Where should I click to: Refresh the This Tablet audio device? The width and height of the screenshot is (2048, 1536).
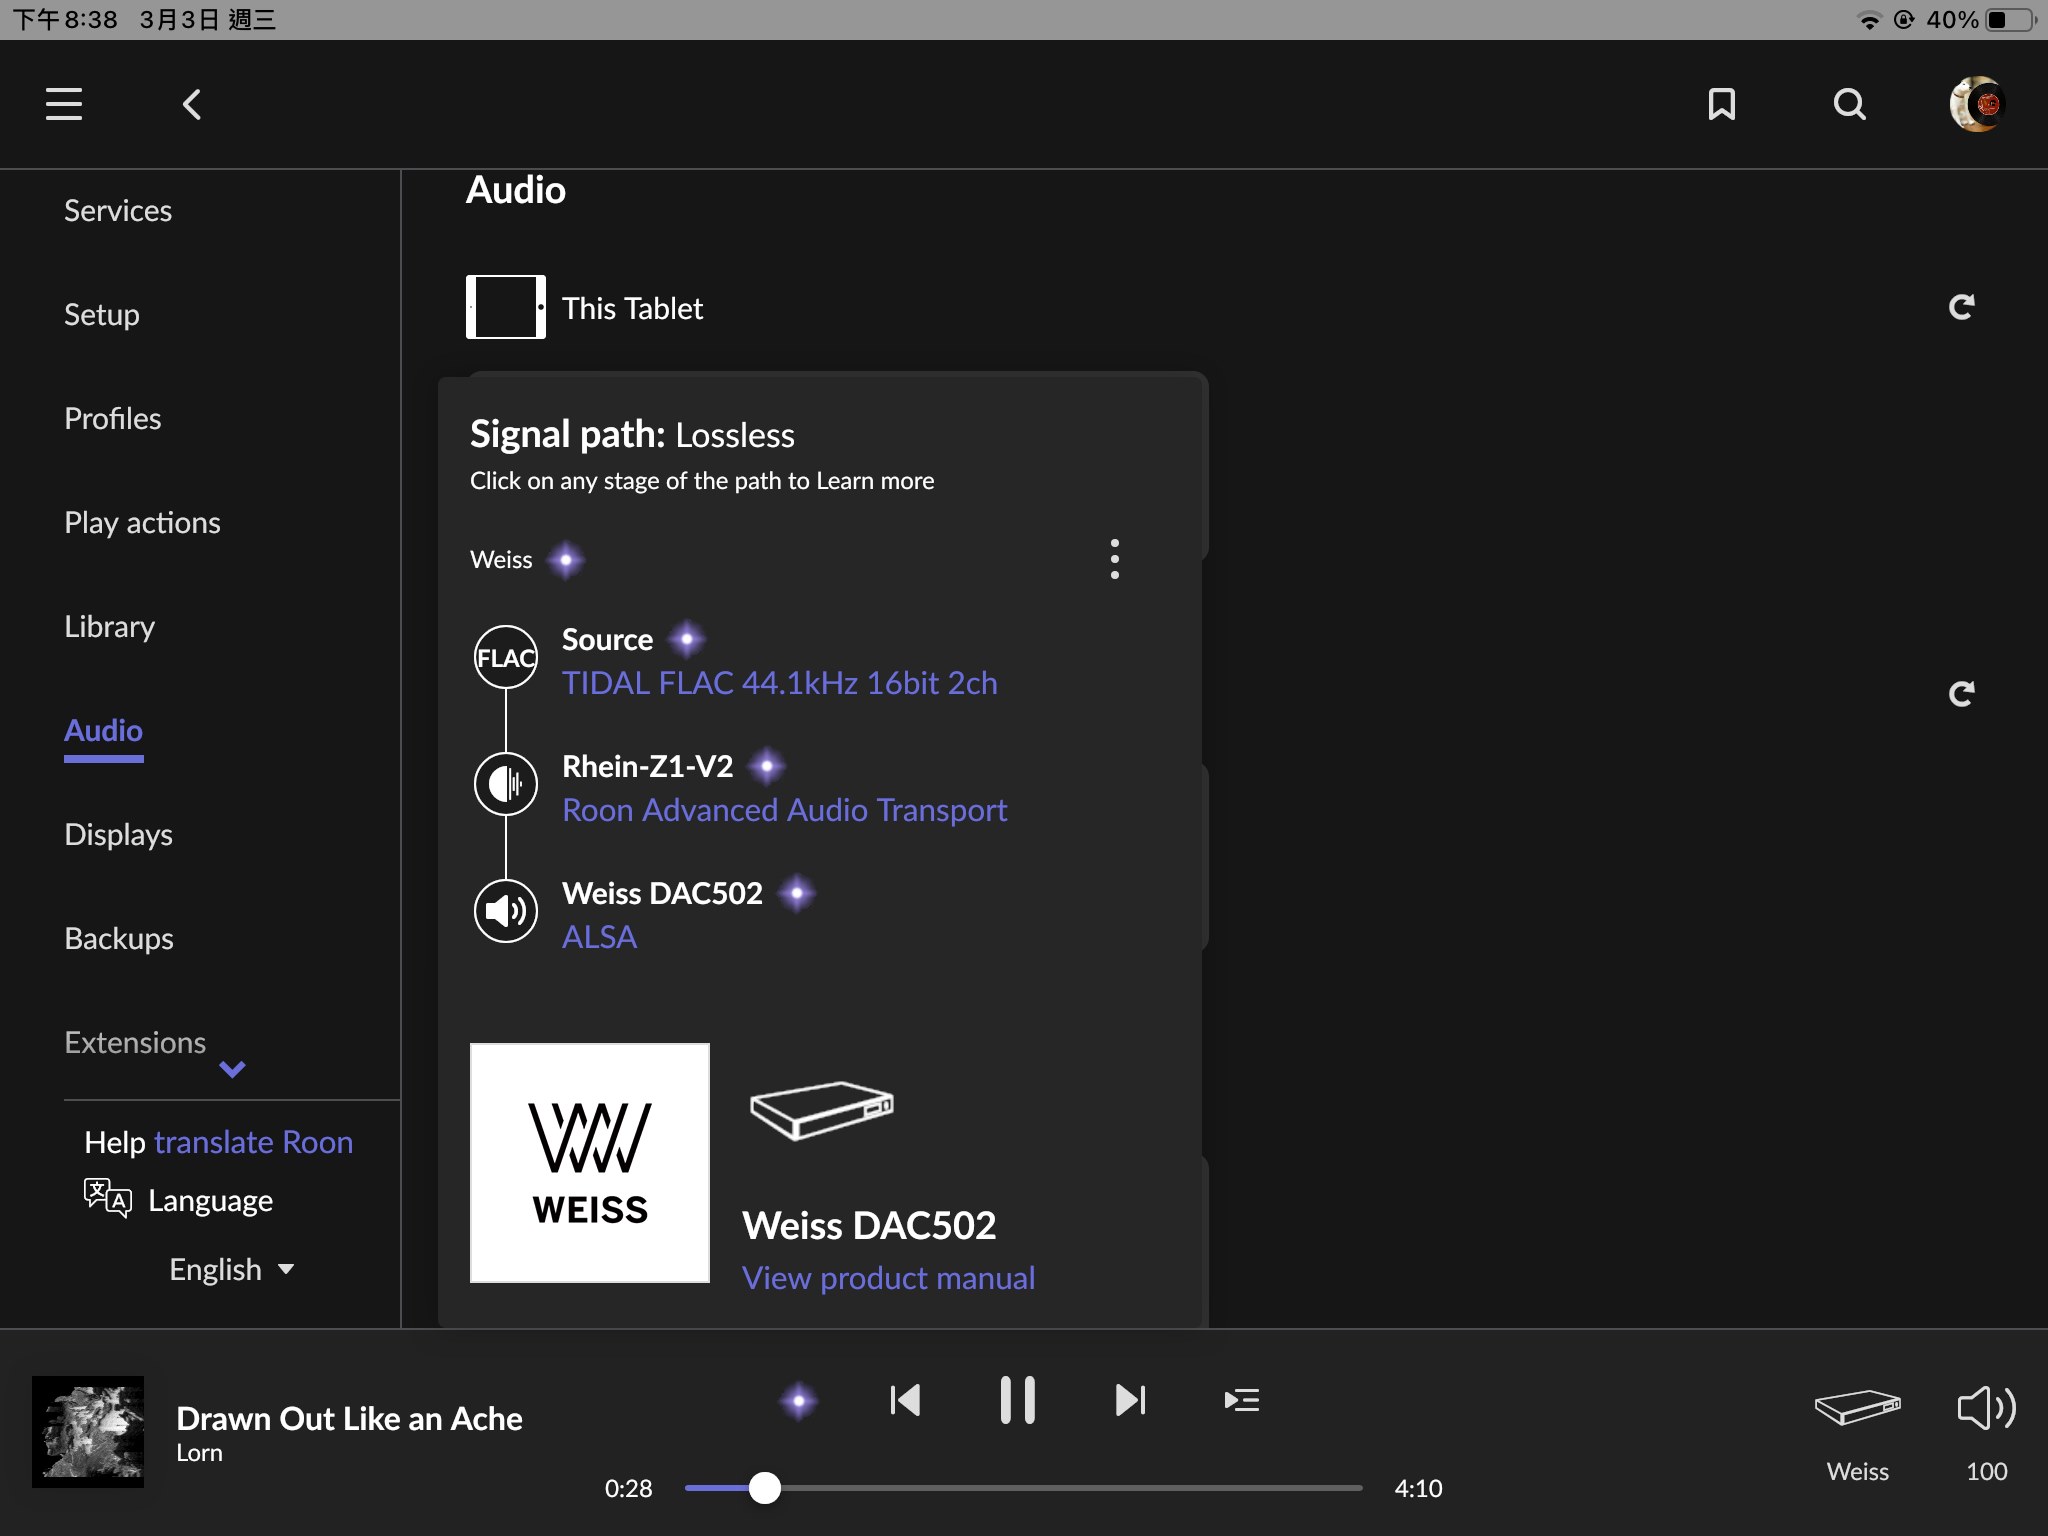(1962, 307)
